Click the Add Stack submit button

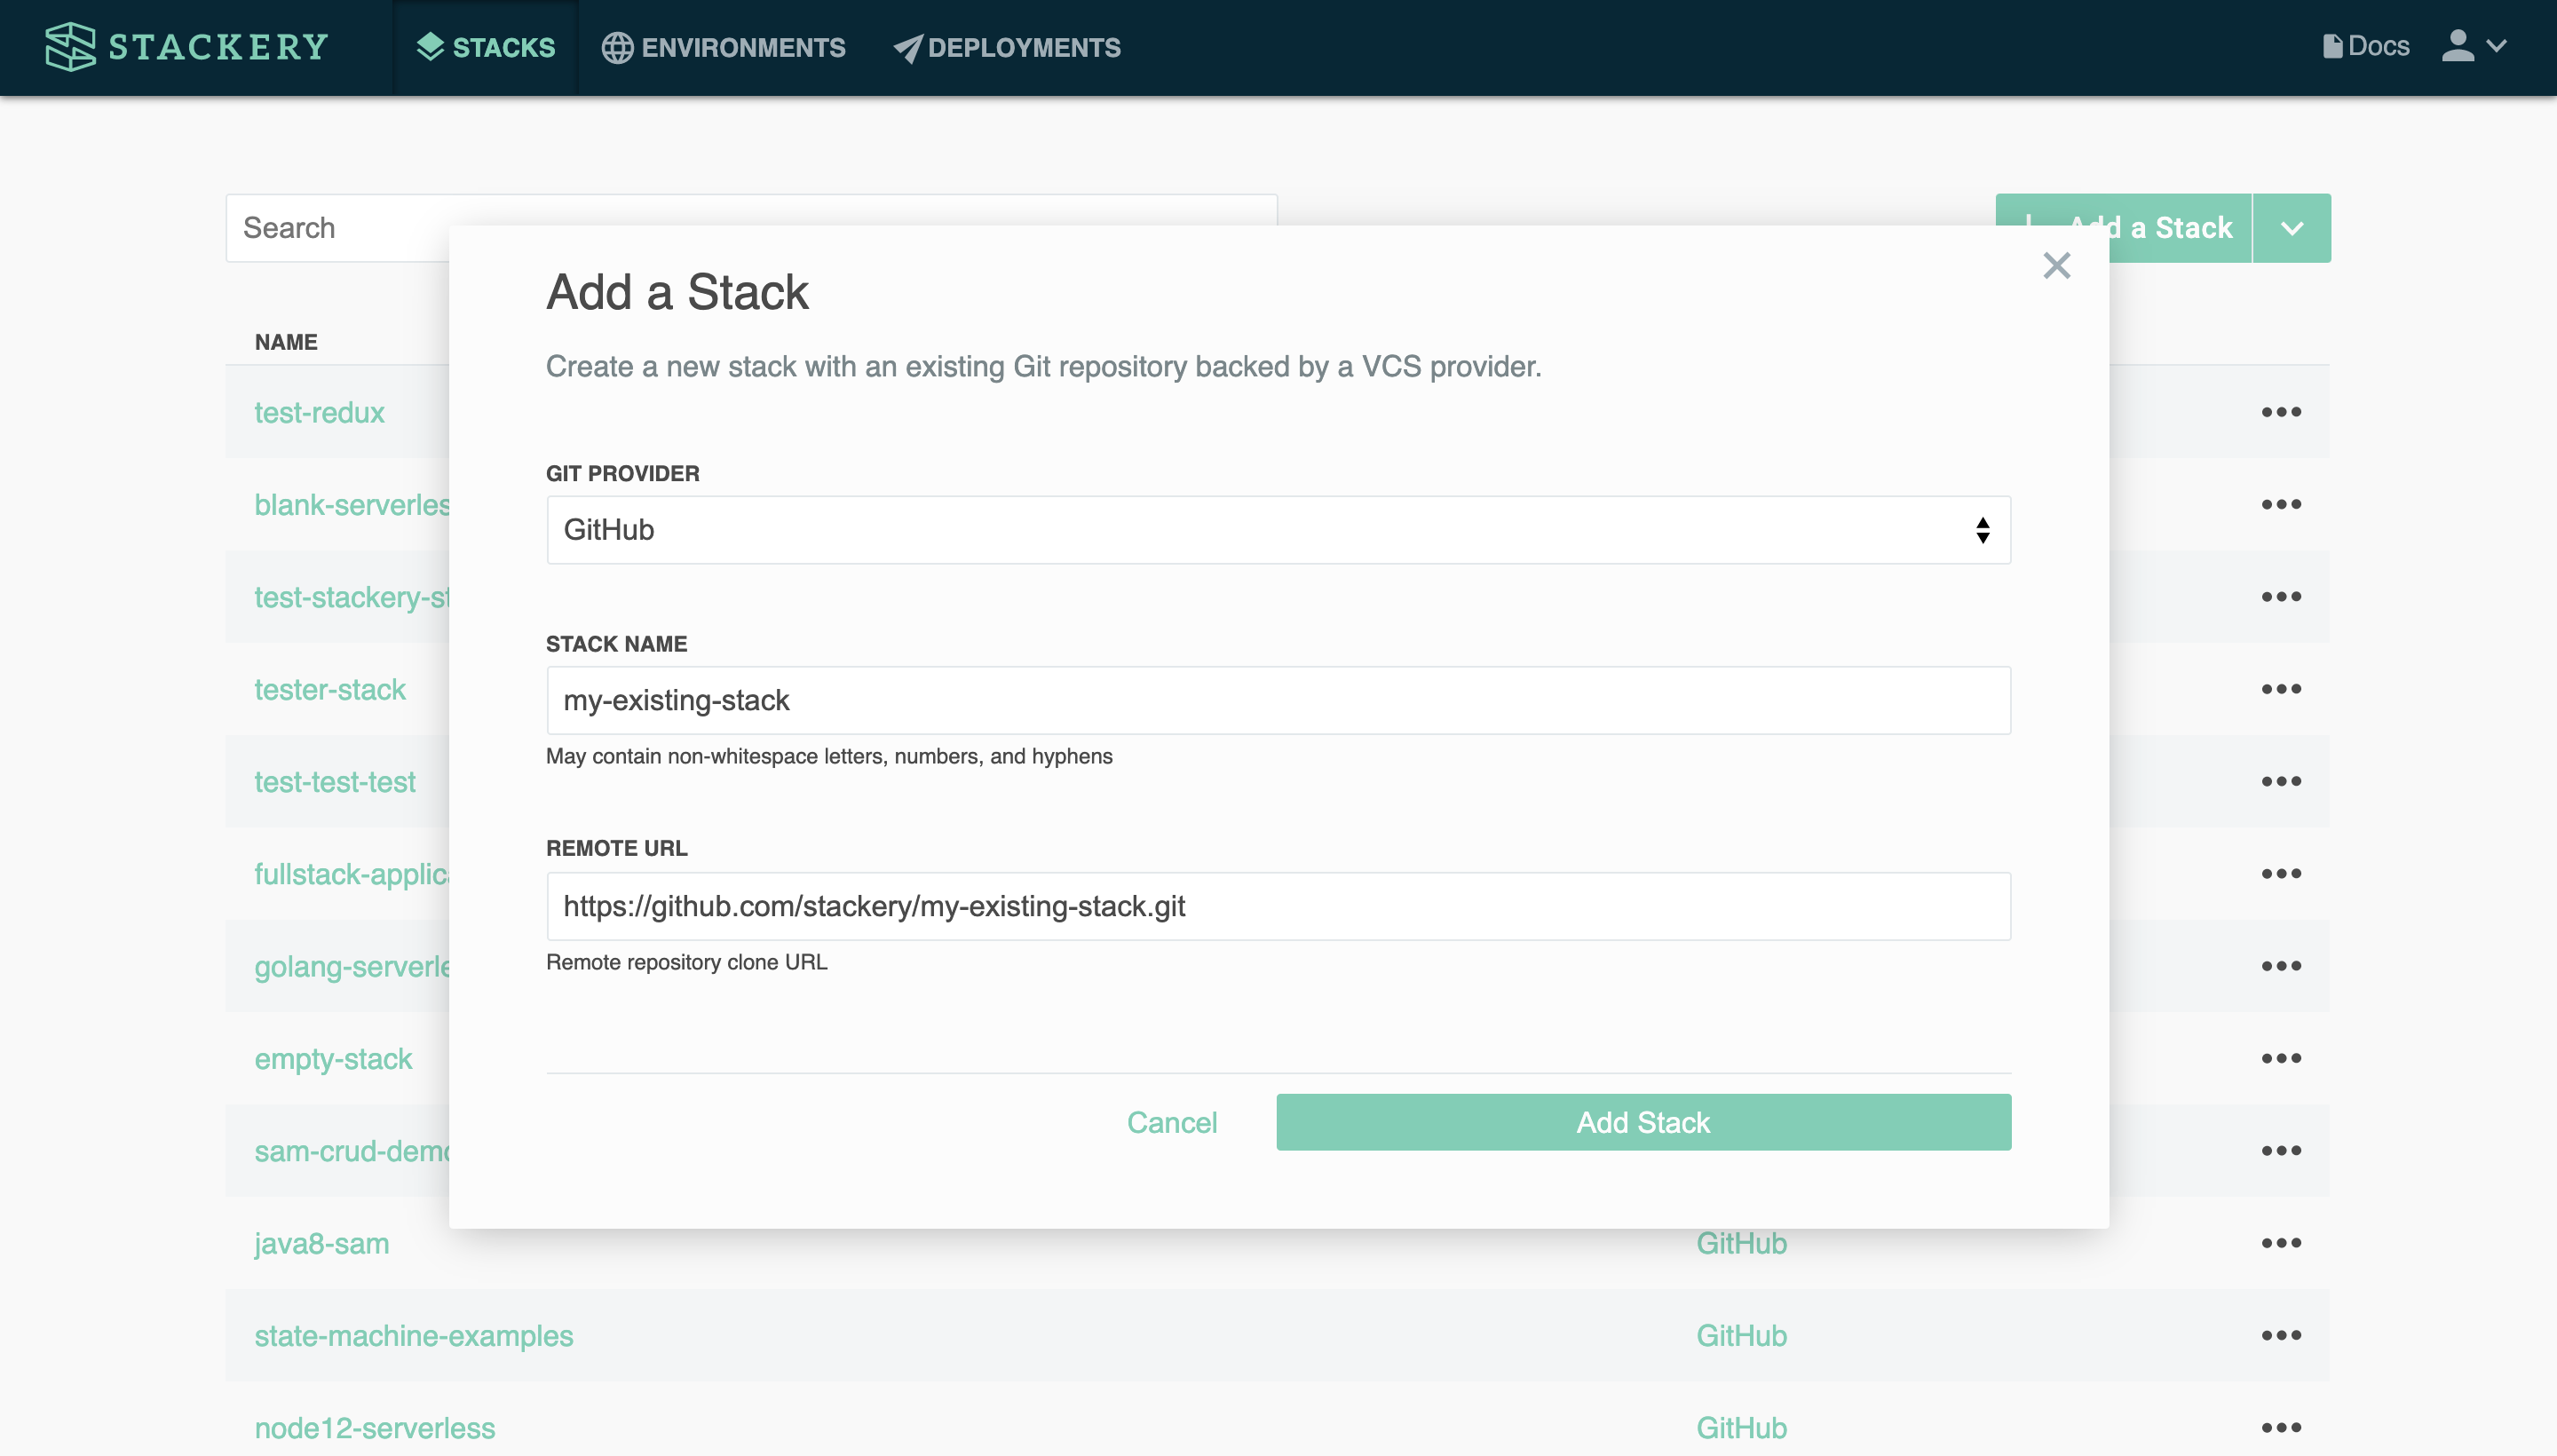click(1643, 1122)
